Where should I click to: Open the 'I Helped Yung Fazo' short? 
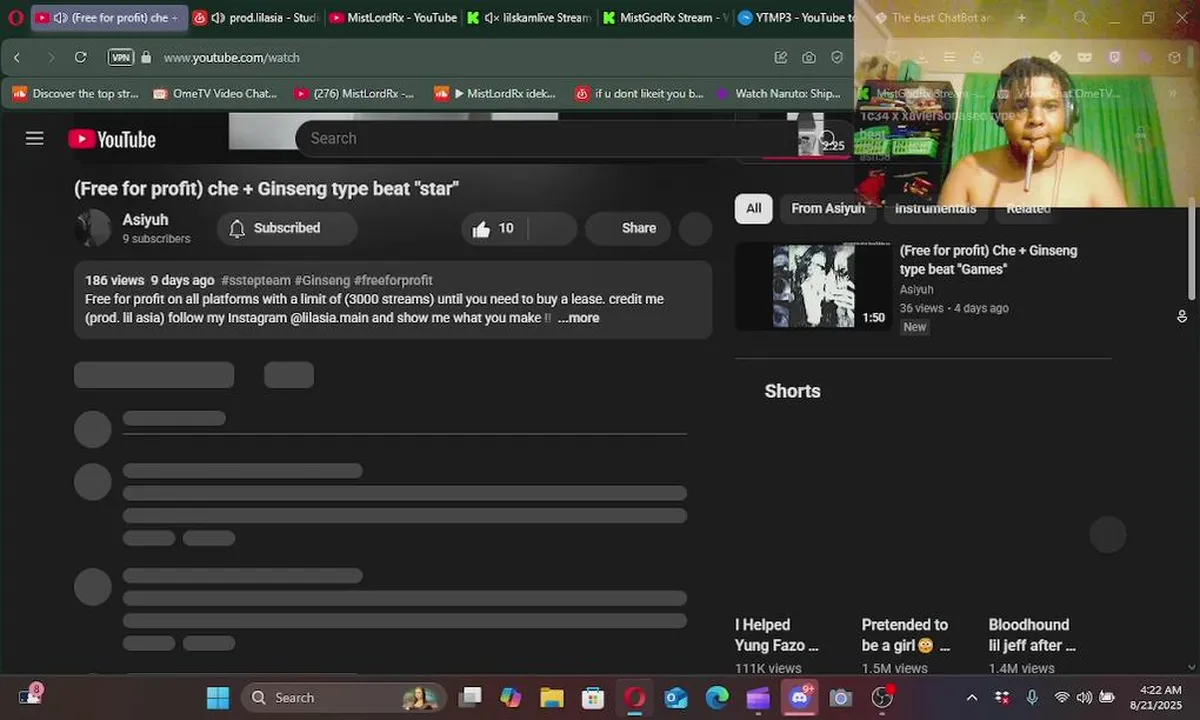[777, 635]
